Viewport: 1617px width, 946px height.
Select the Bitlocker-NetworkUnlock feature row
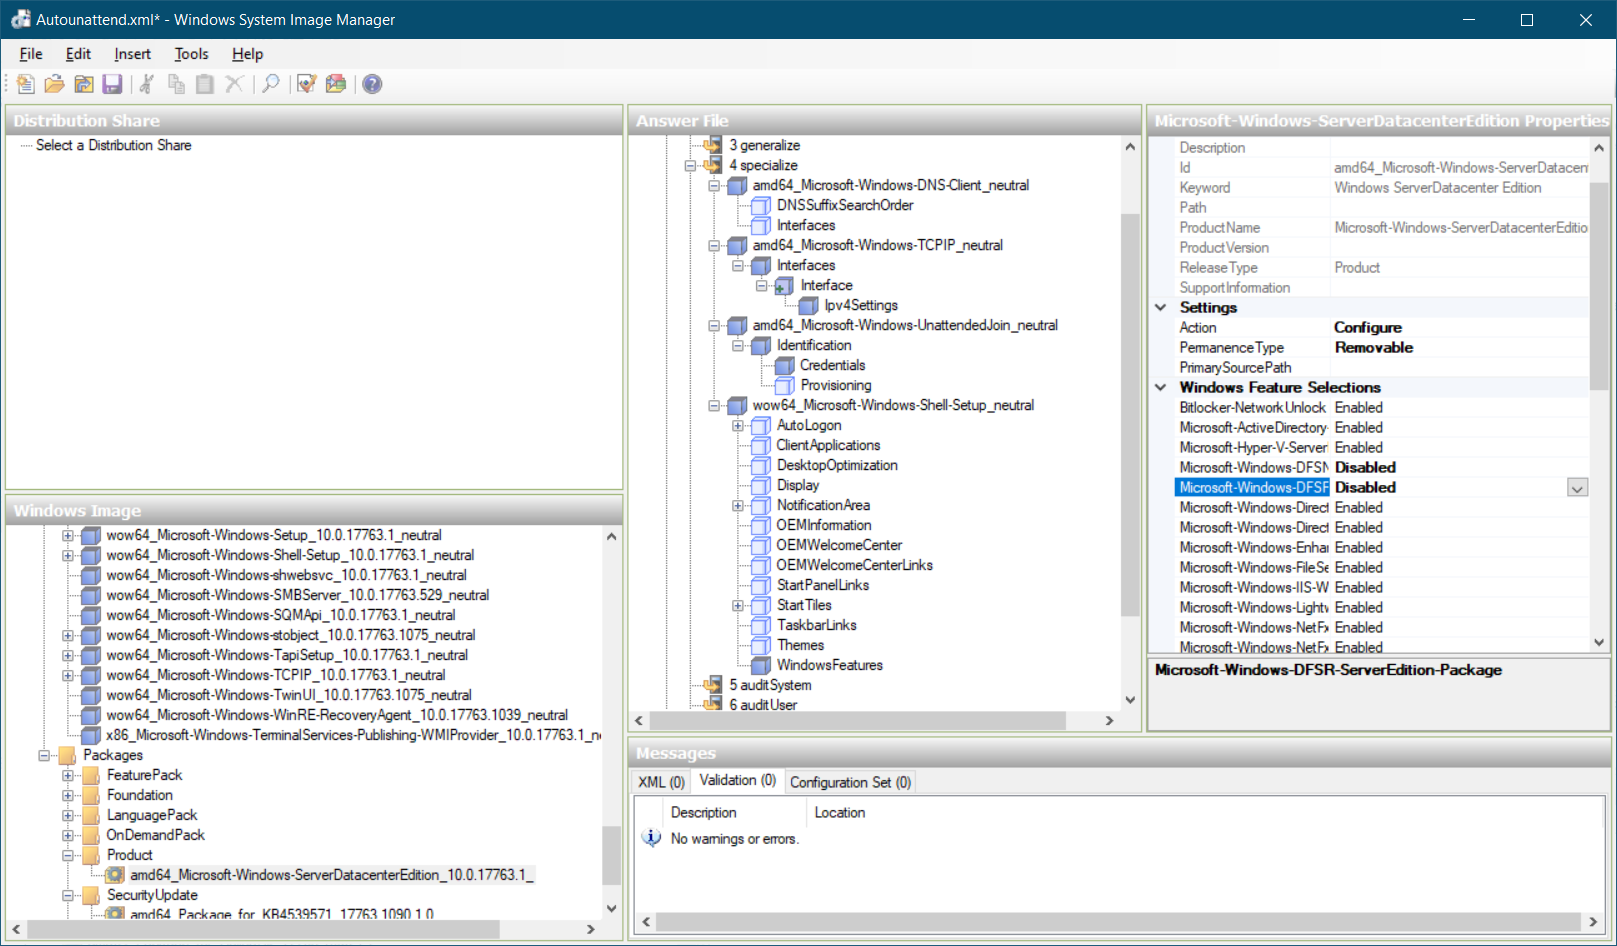coord(1382,408)
